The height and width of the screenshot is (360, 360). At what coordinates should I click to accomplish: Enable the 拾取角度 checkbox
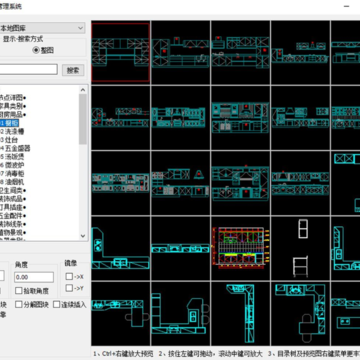tap(19, 291)
